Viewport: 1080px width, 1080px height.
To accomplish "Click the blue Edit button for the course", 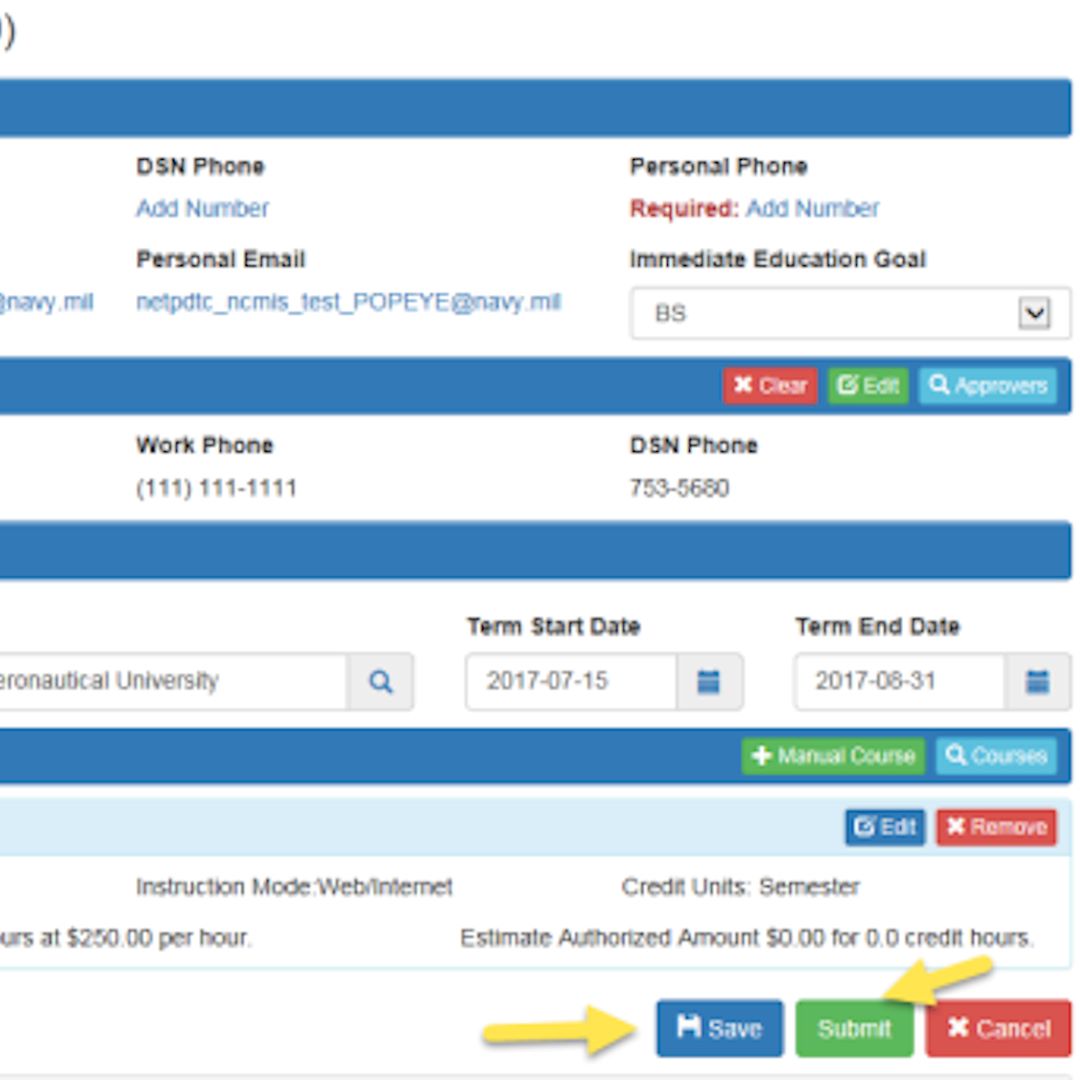I will (885, 827).
